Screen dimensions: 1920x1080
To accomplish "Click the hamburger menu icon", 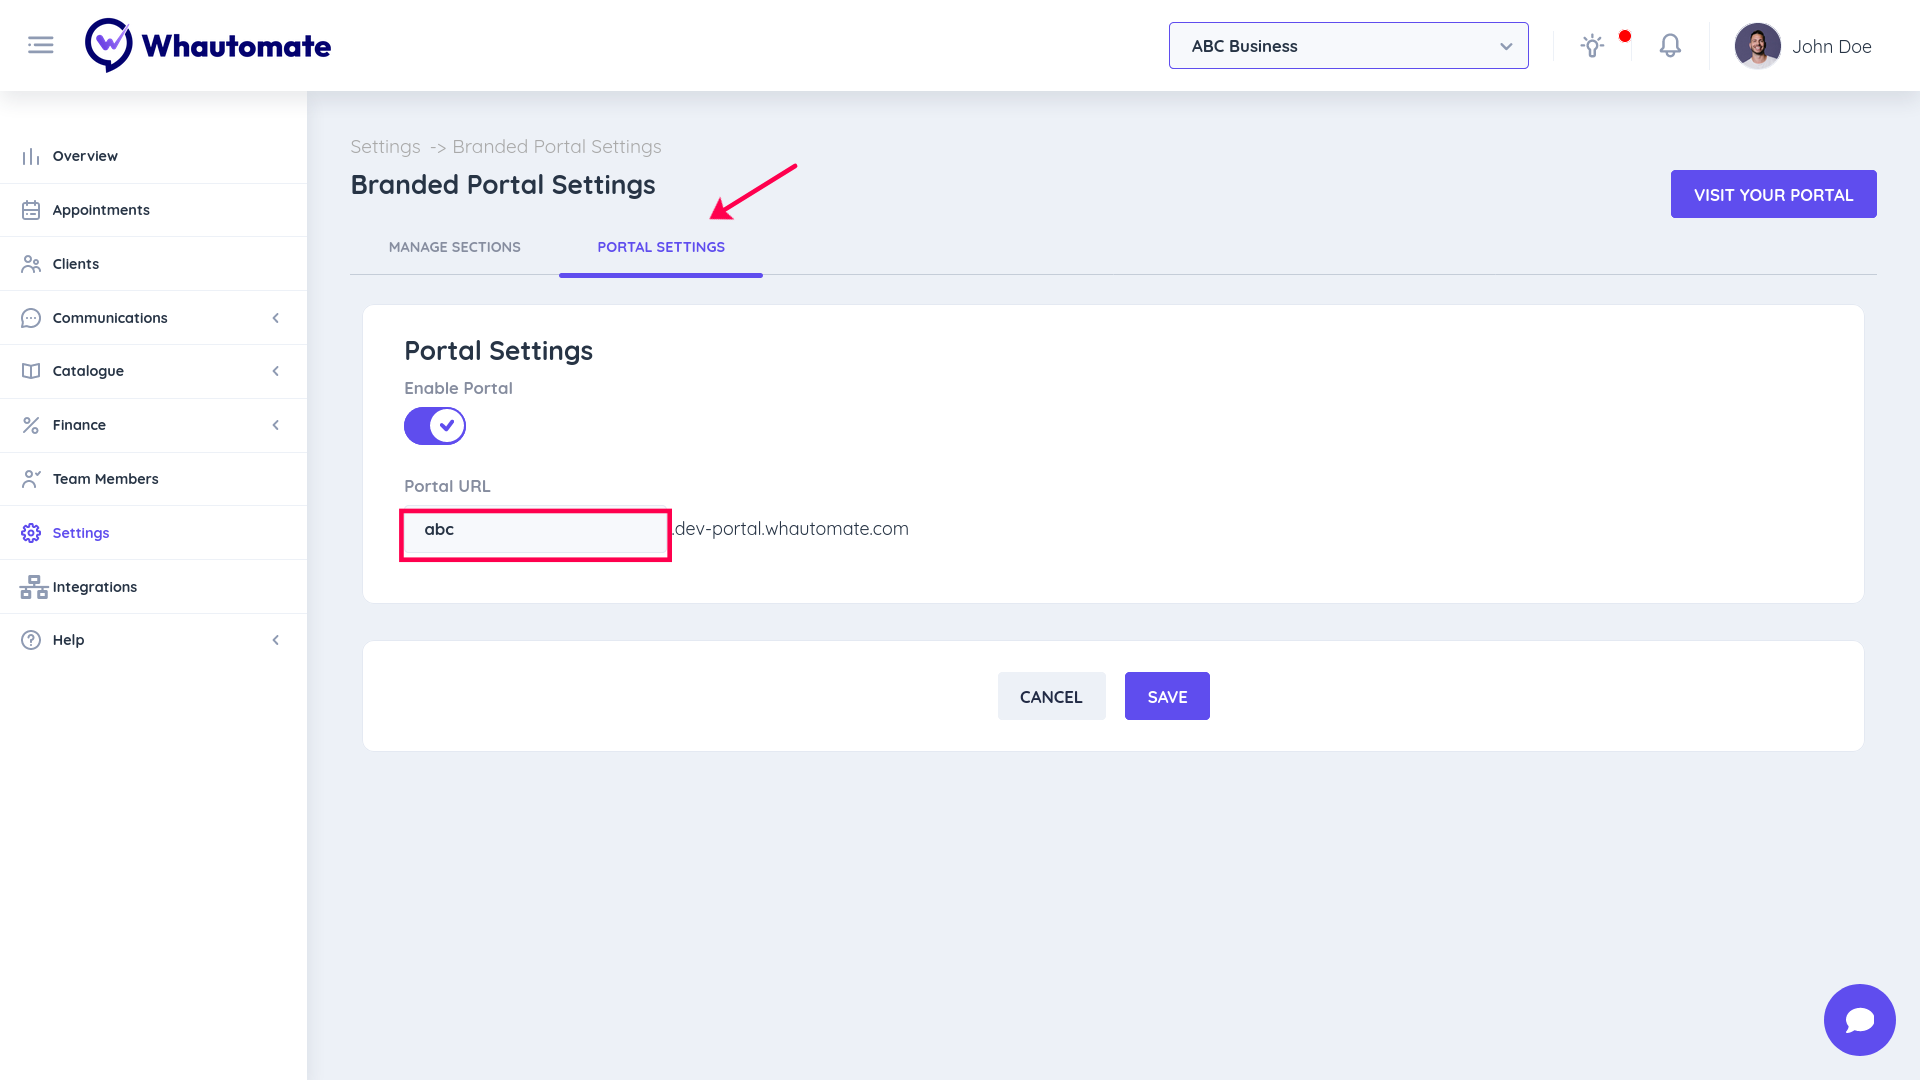I will pos(41,45).
